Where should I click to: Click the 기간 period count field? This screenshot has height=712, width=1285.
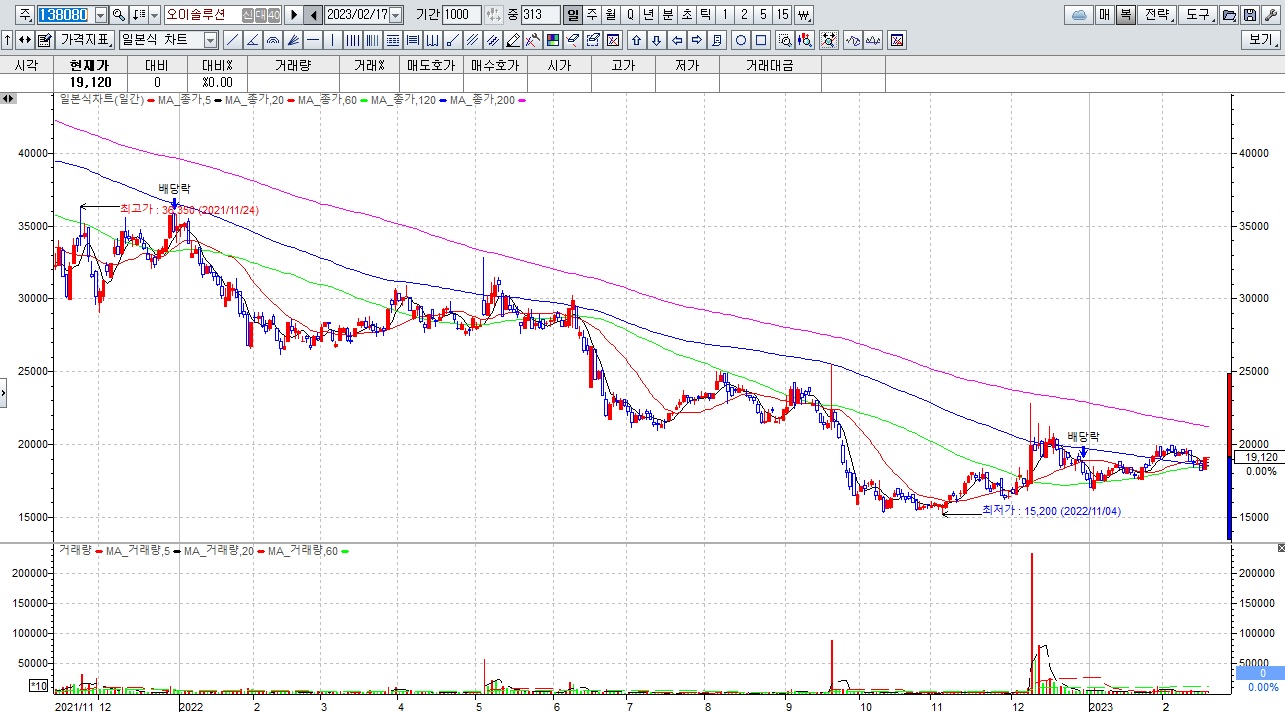click(462, 15)
